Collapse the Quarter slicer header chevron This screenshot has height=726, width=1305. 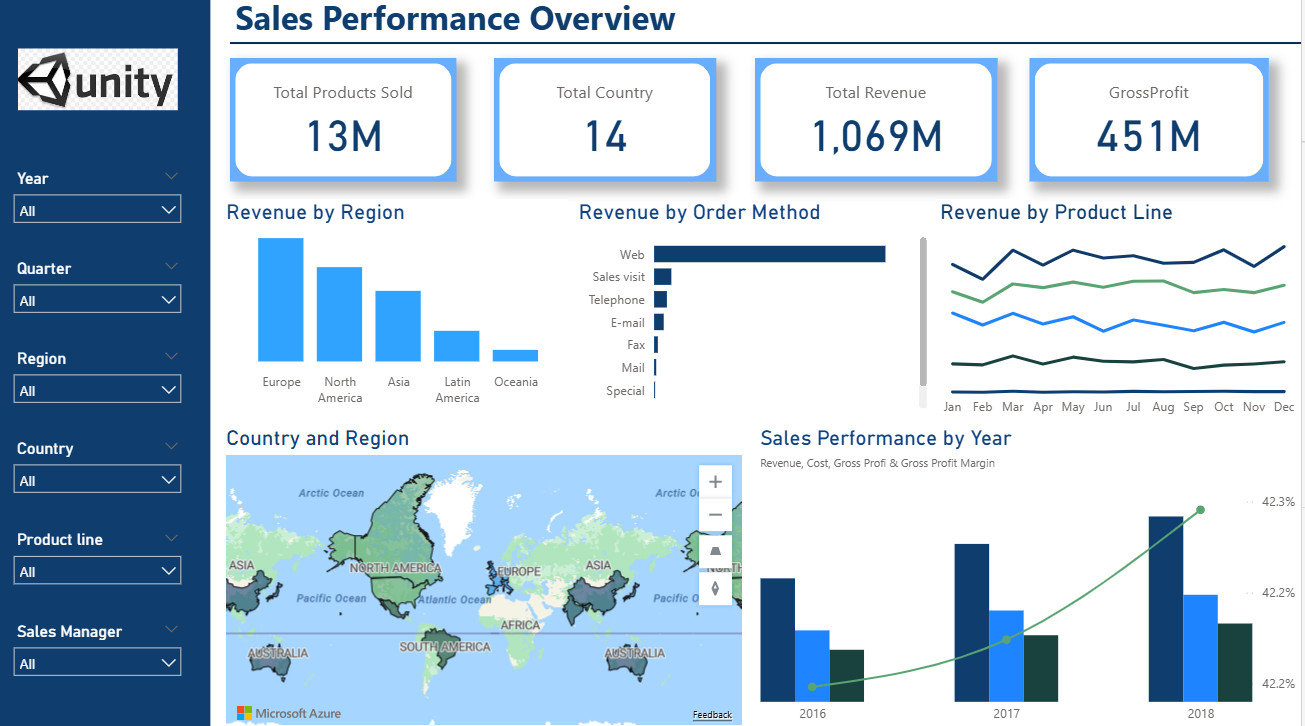(x=172, y=266)
